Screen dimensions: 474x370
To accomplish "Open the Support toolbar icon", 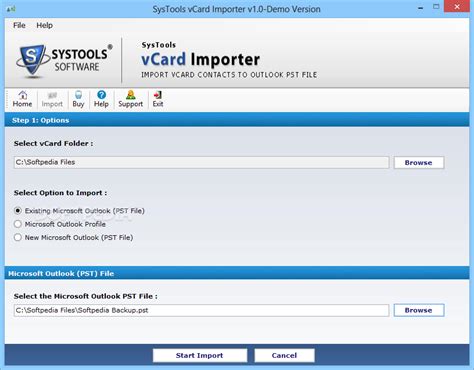I will [x=130, y=99].
